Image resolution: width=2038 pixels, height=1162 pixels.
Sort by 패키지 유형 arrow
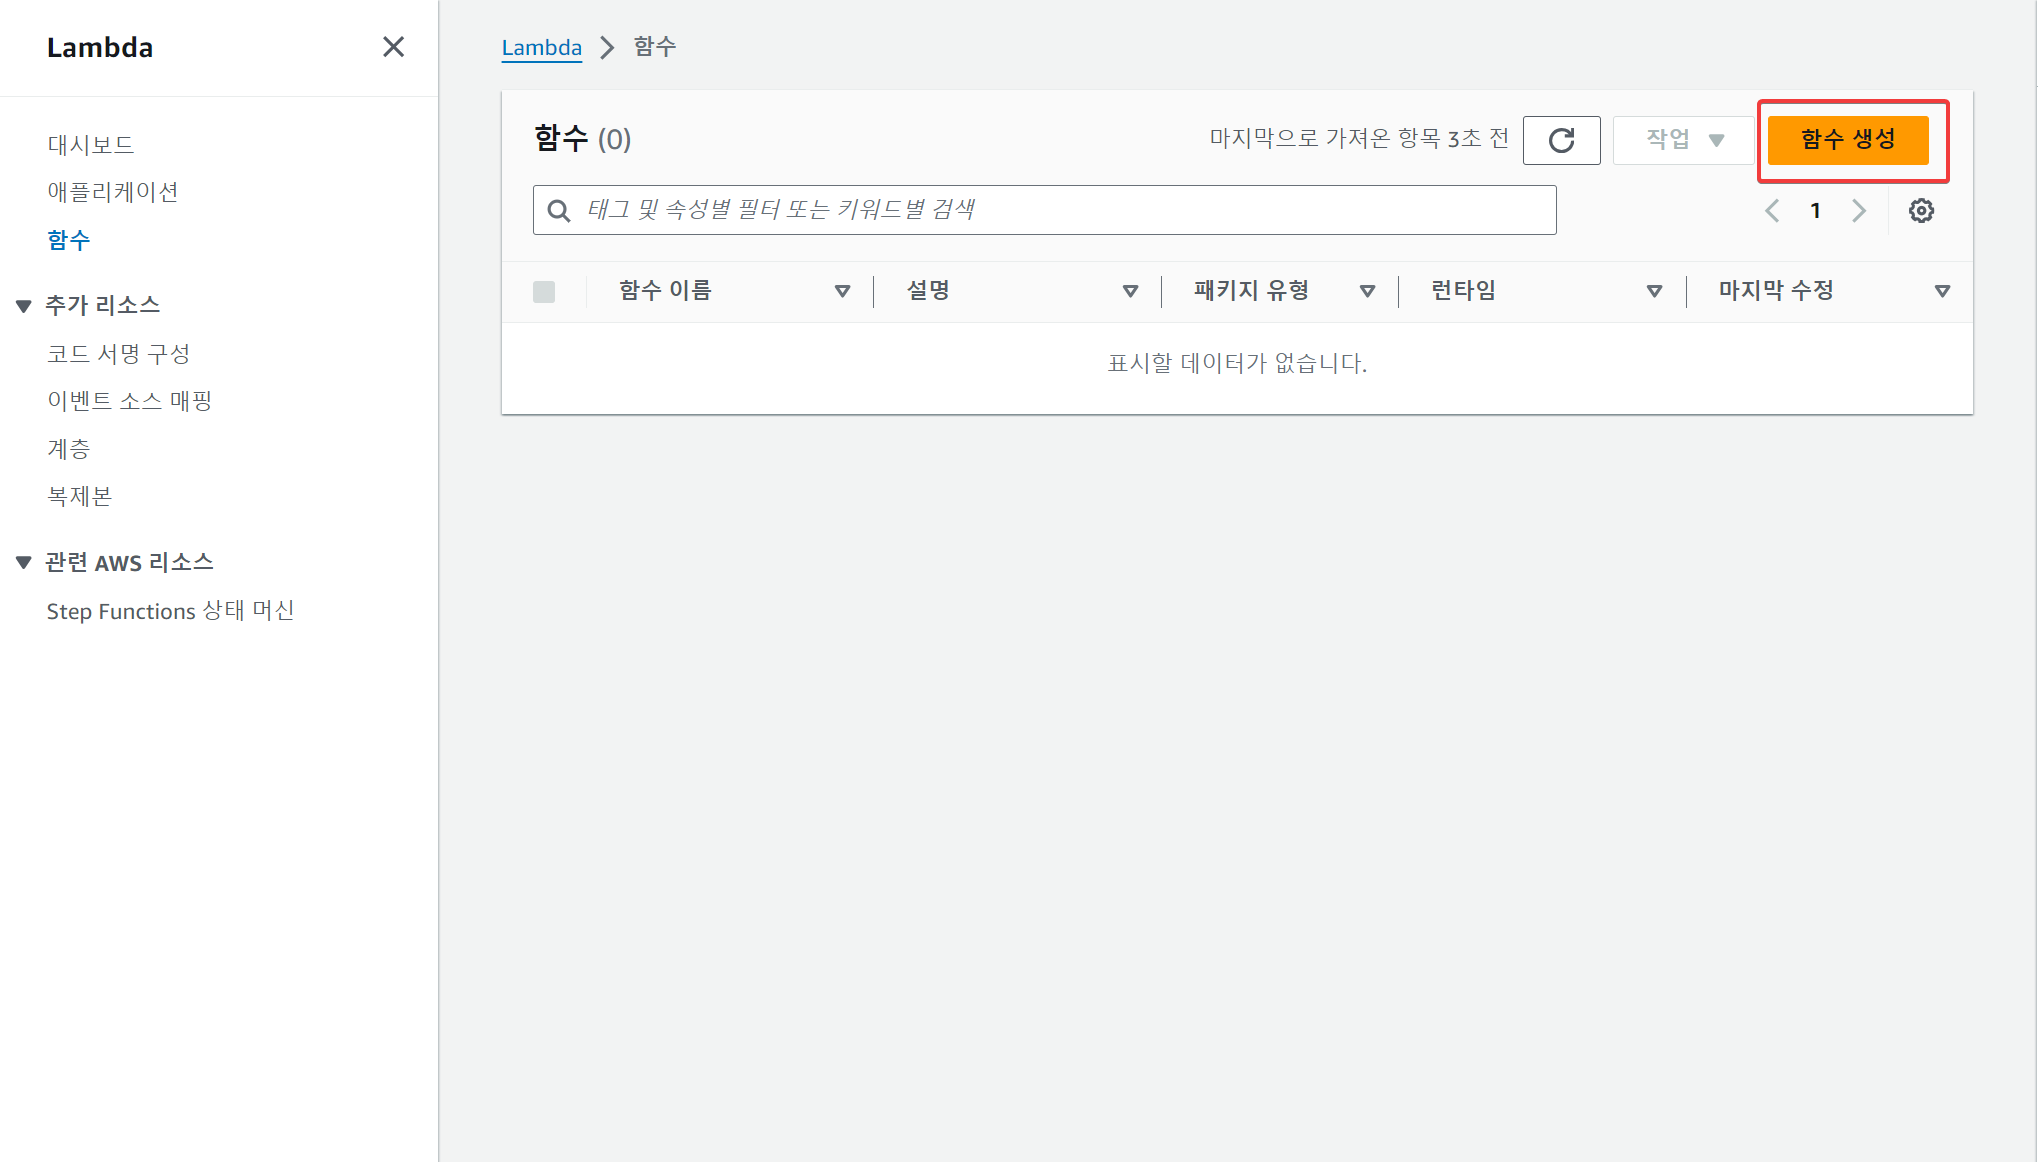click(1367, 291)
